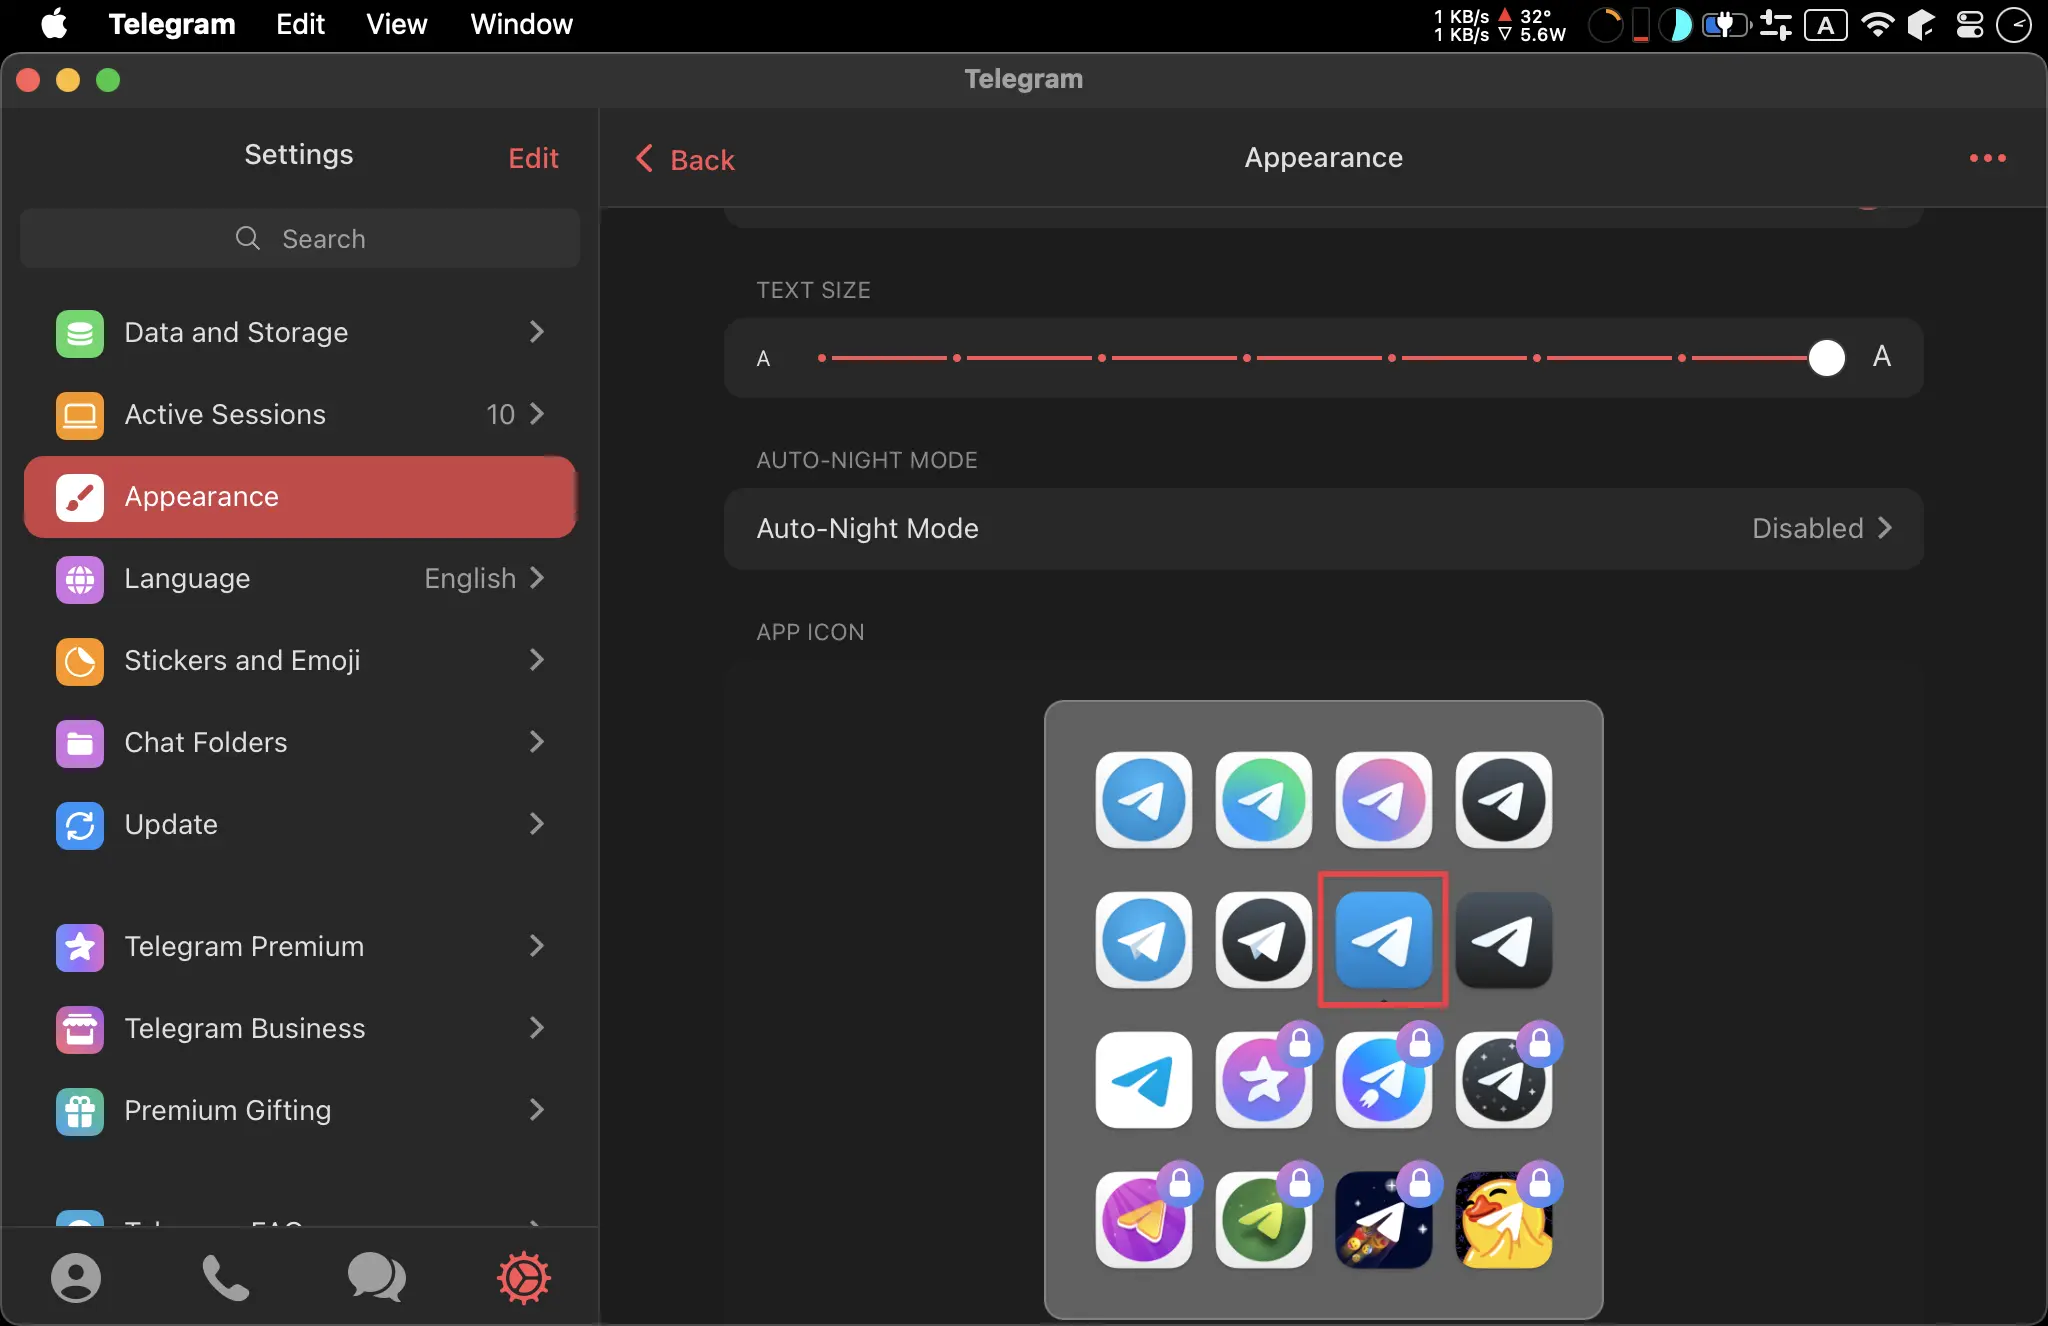The width and height of the screenshot is (2048, 1326).
Task: Enable Auto-Night Mode
Action: pos(1324,527)
